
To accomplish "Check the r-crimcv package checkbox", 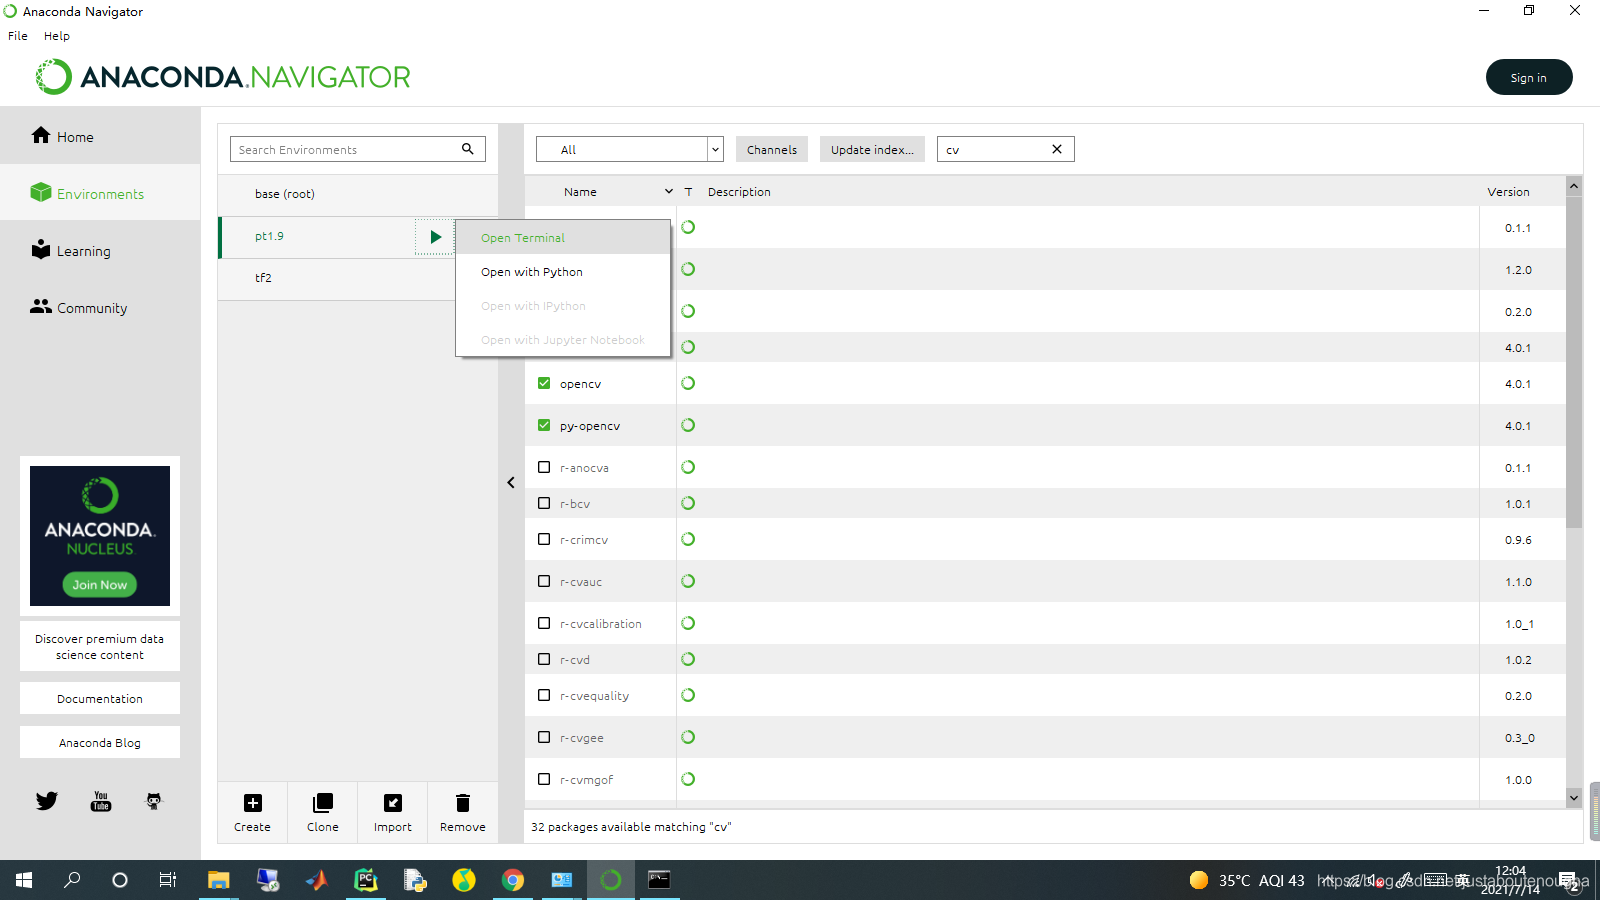I will pyautogui.click(x=544, y=539).
